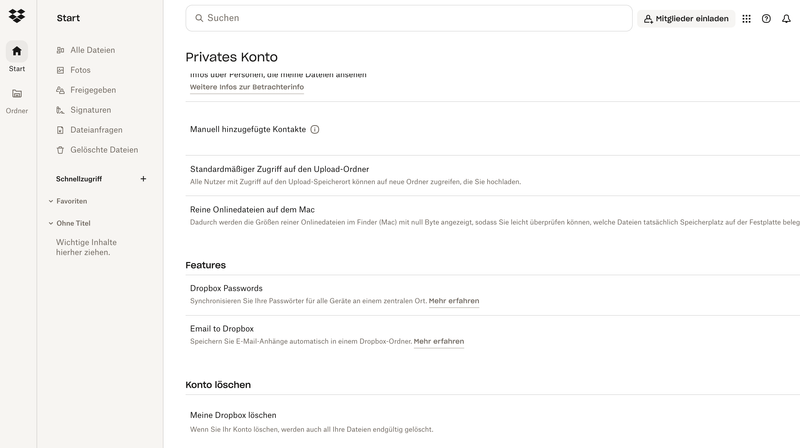Open the apps grid icon
This screenshot has height=448, width=800.
pyautogui.click(x=746, y=18)
